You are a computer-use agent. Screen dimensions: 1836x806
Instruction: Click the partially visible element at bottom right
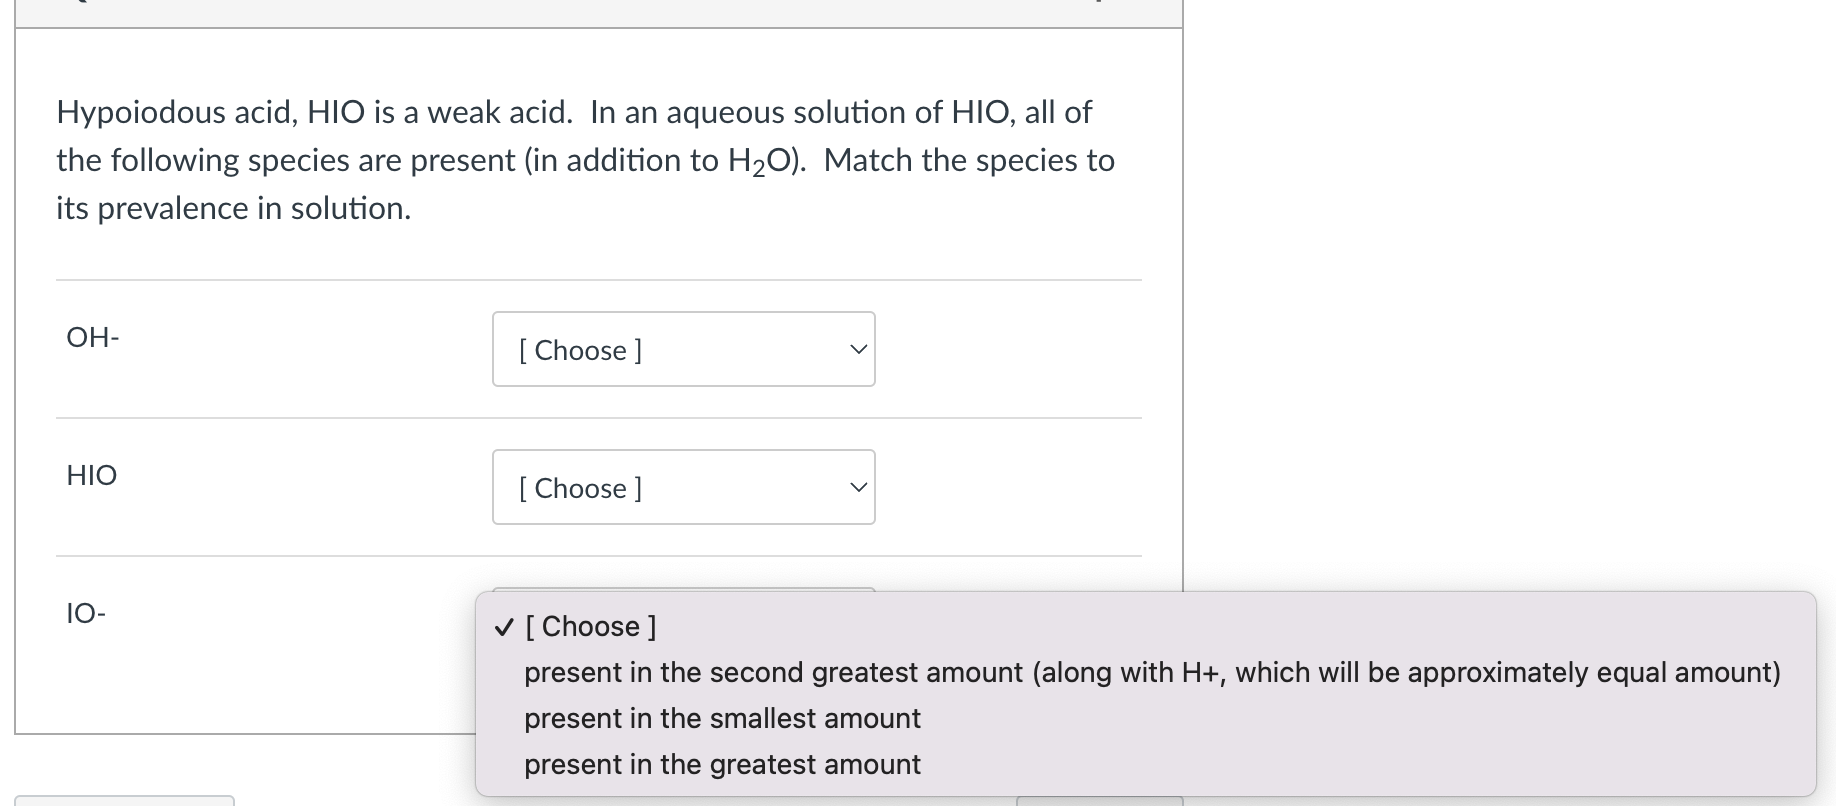pos(1100,802)
